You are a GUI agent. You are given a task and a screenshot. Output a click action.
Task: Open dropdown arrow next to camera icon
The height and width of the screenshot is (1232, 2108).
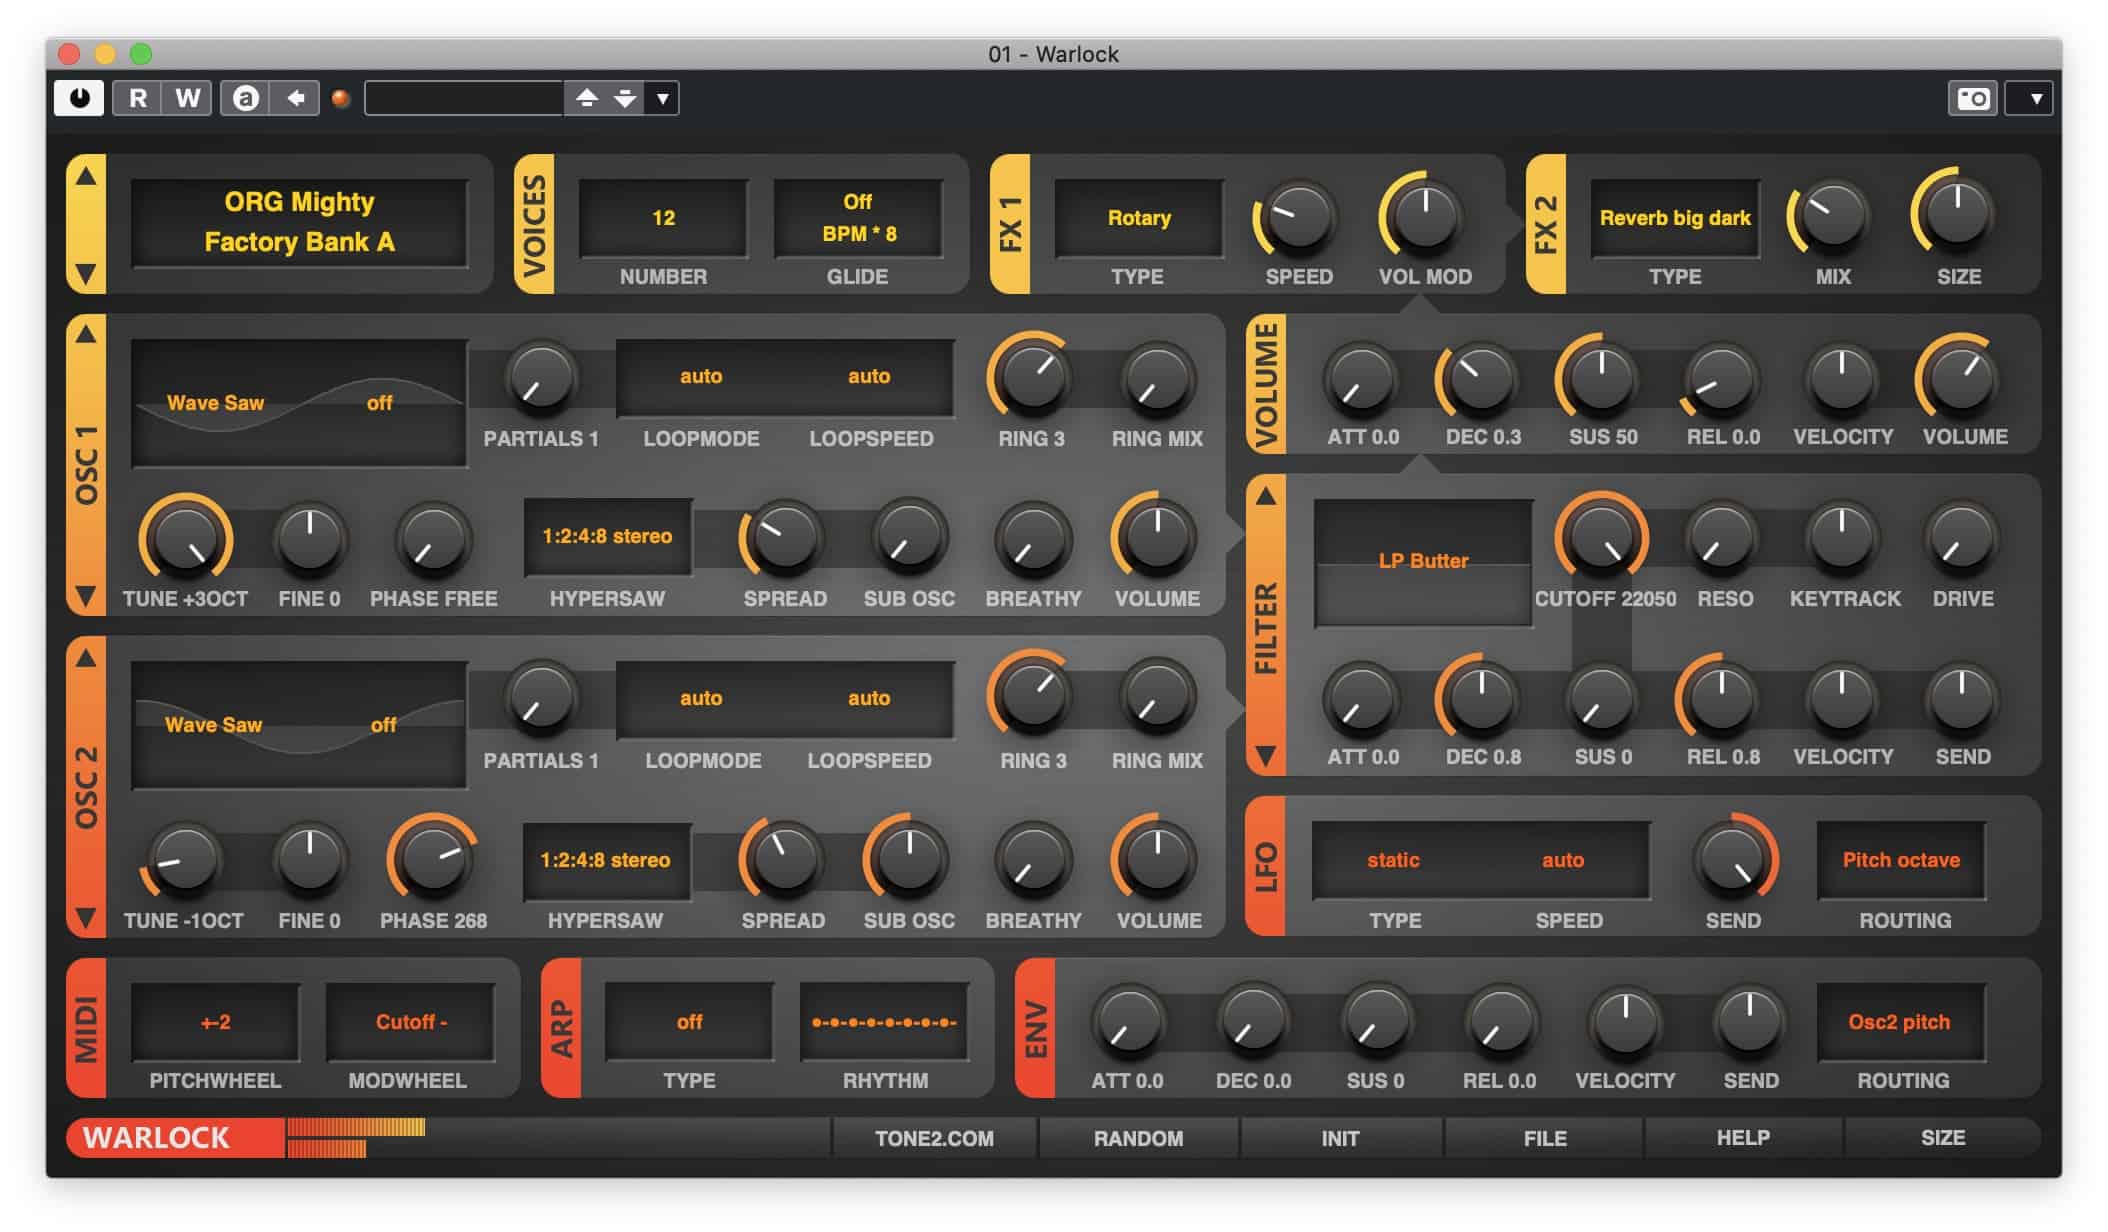[2029, 98]
